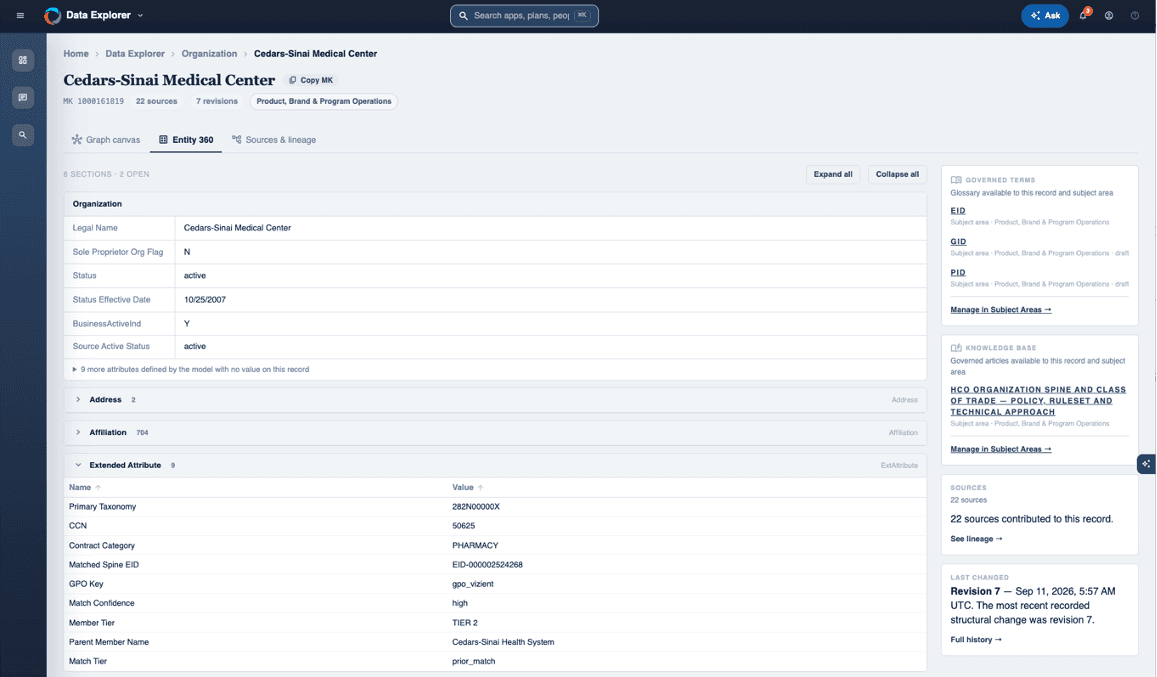Open the messages panel icon in sidebar

[x=23, y=97]
